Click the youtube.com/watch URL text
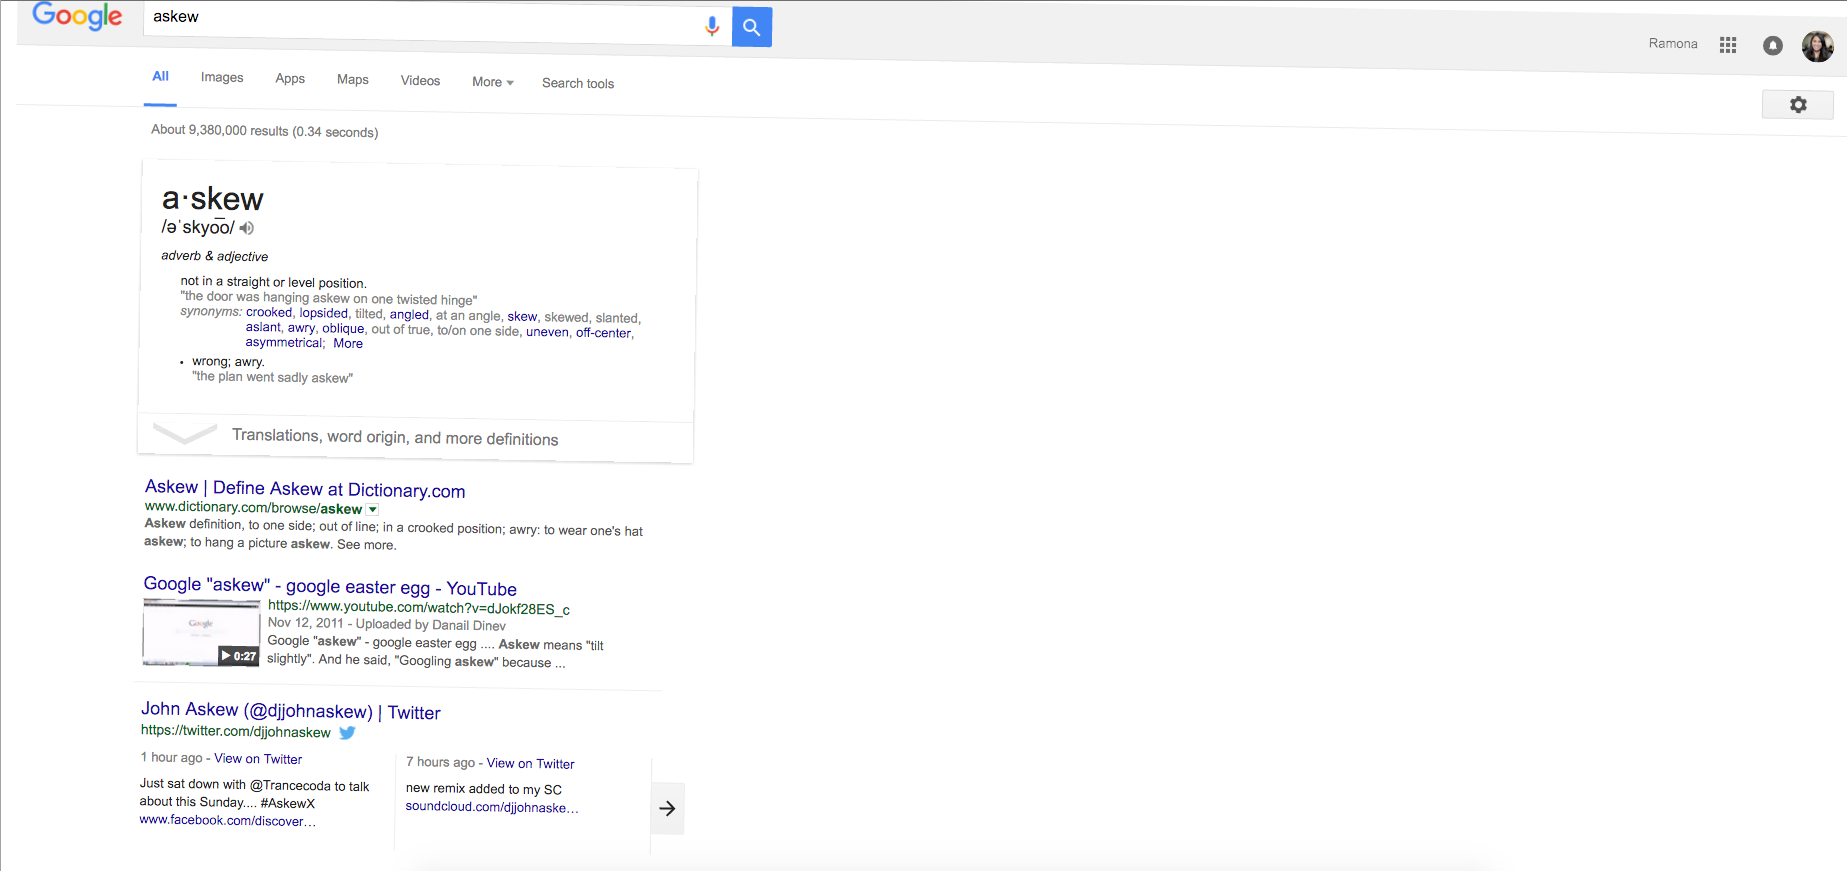The image size is (1847, 871). (x=418, y=608)
